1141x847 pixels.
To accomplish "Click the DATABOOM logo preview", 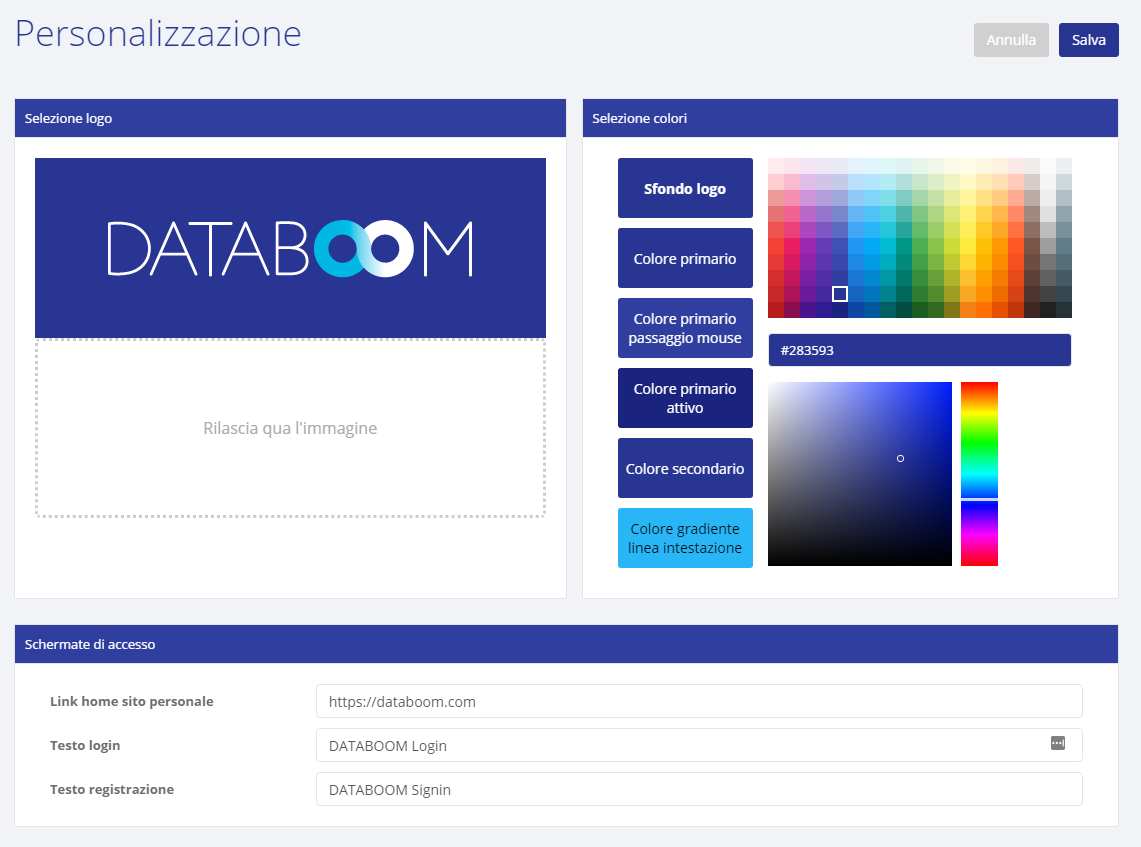I will tap(290, 248).
